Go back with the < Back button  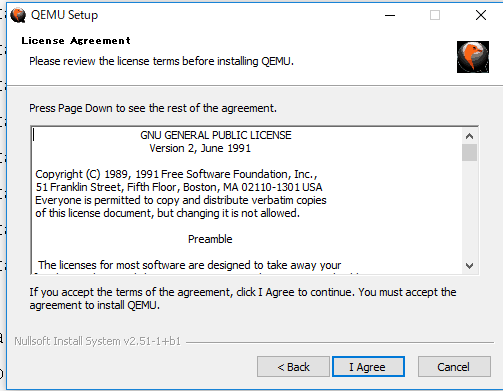coord(293,367)
